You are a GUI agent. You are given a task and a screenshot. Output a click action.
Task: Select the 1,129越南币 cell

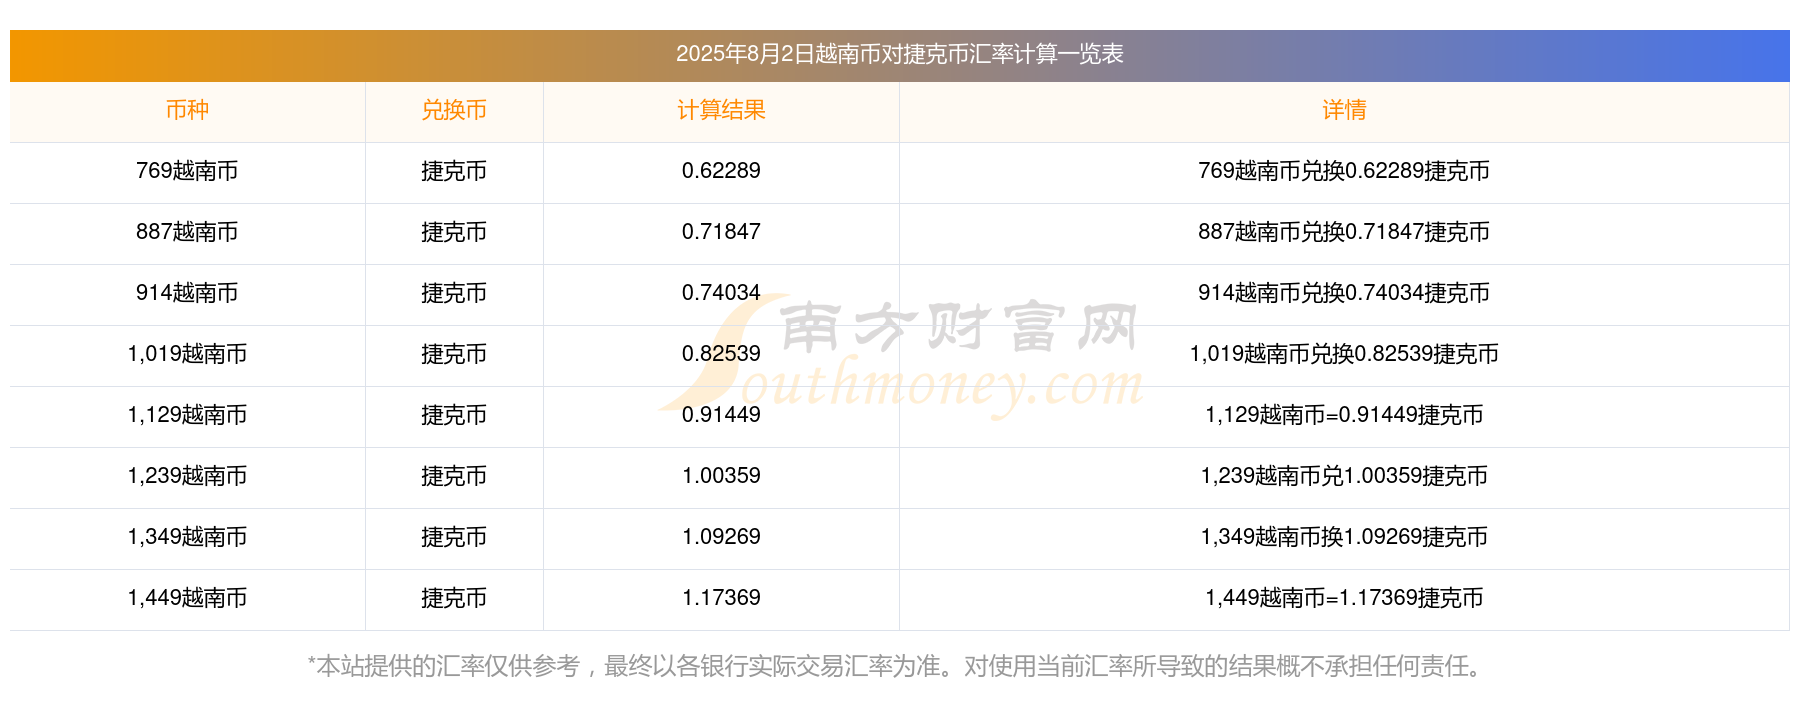(x=187, y=415)
